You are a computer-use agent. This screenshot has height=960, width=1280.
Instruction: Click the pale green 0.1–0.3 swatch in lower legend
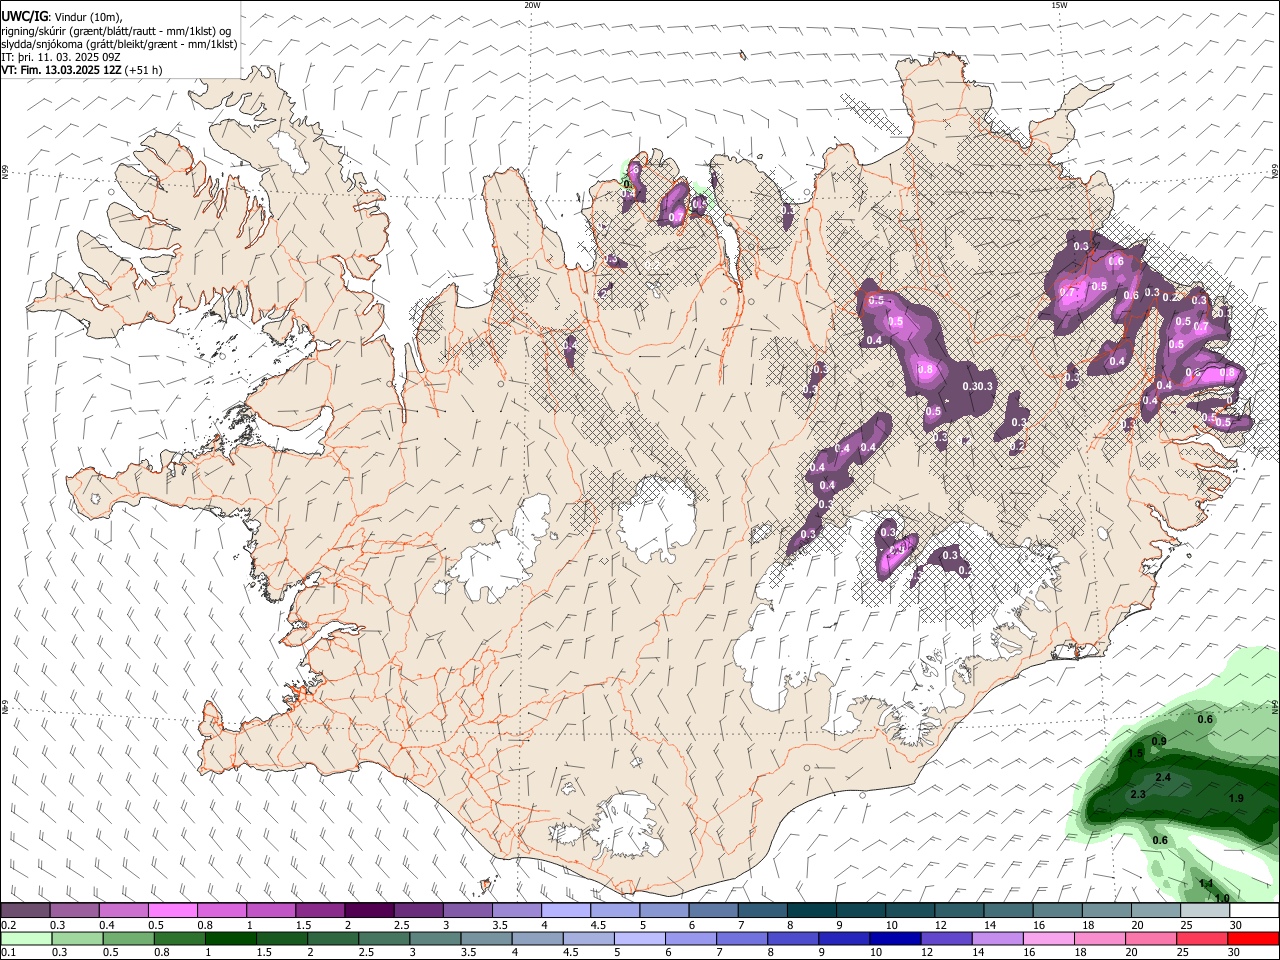[x=27, y=939]
